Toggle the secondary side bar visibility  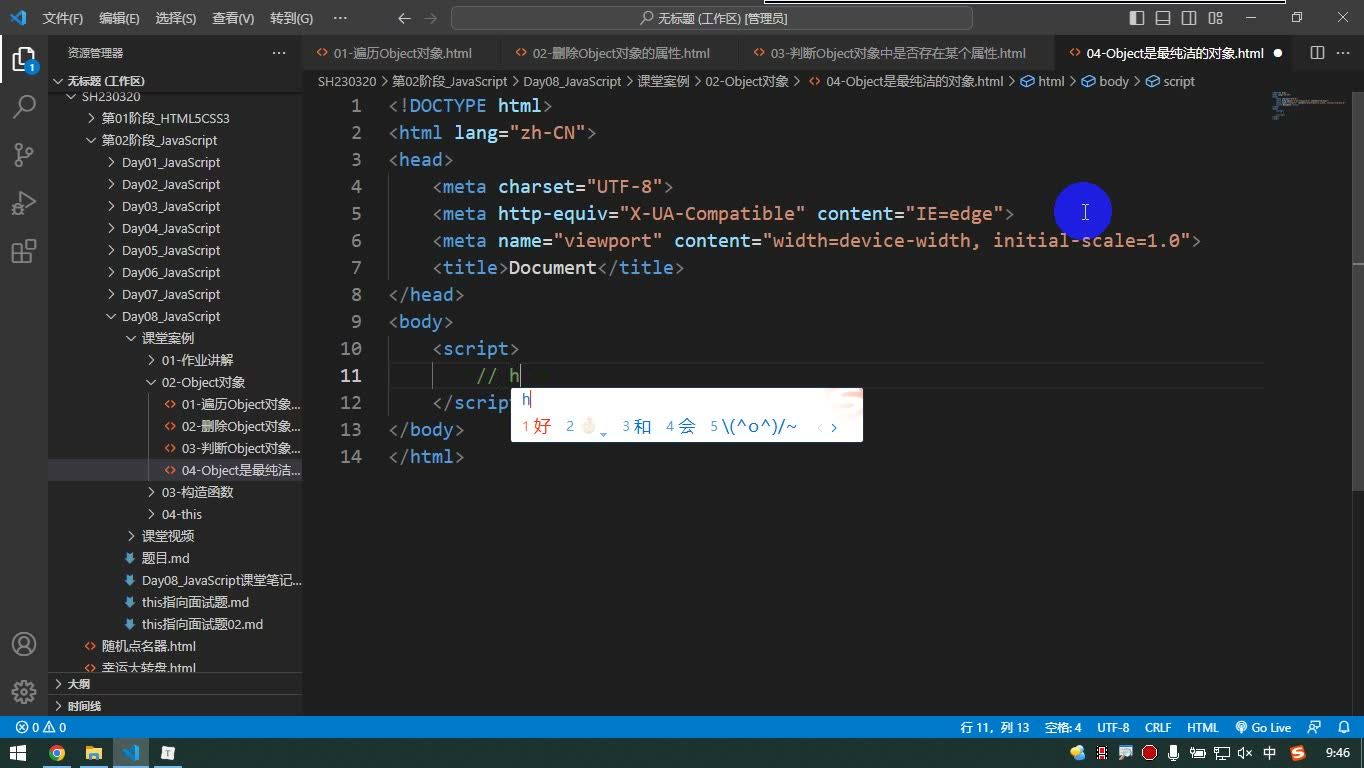[x=1189, y=18]
